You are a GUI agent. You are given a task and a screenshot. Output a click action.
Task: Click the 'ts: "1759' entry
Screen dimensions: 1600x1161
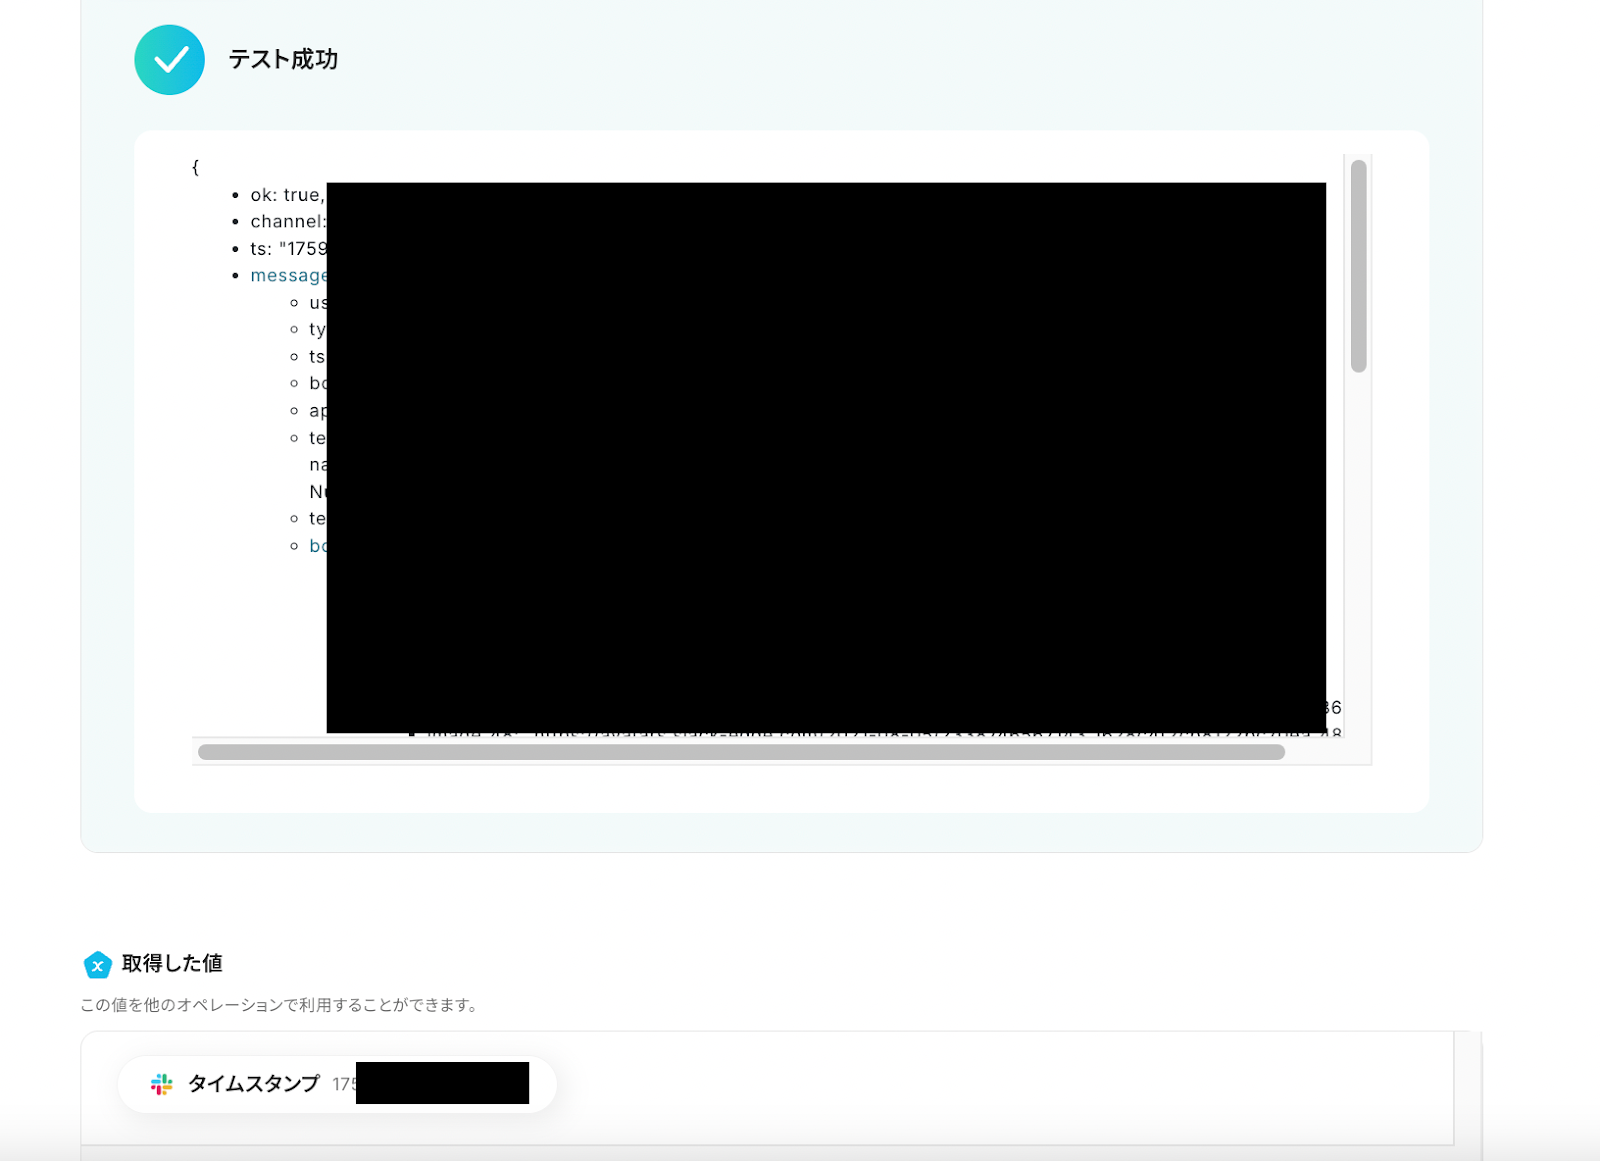click(288, 249)
